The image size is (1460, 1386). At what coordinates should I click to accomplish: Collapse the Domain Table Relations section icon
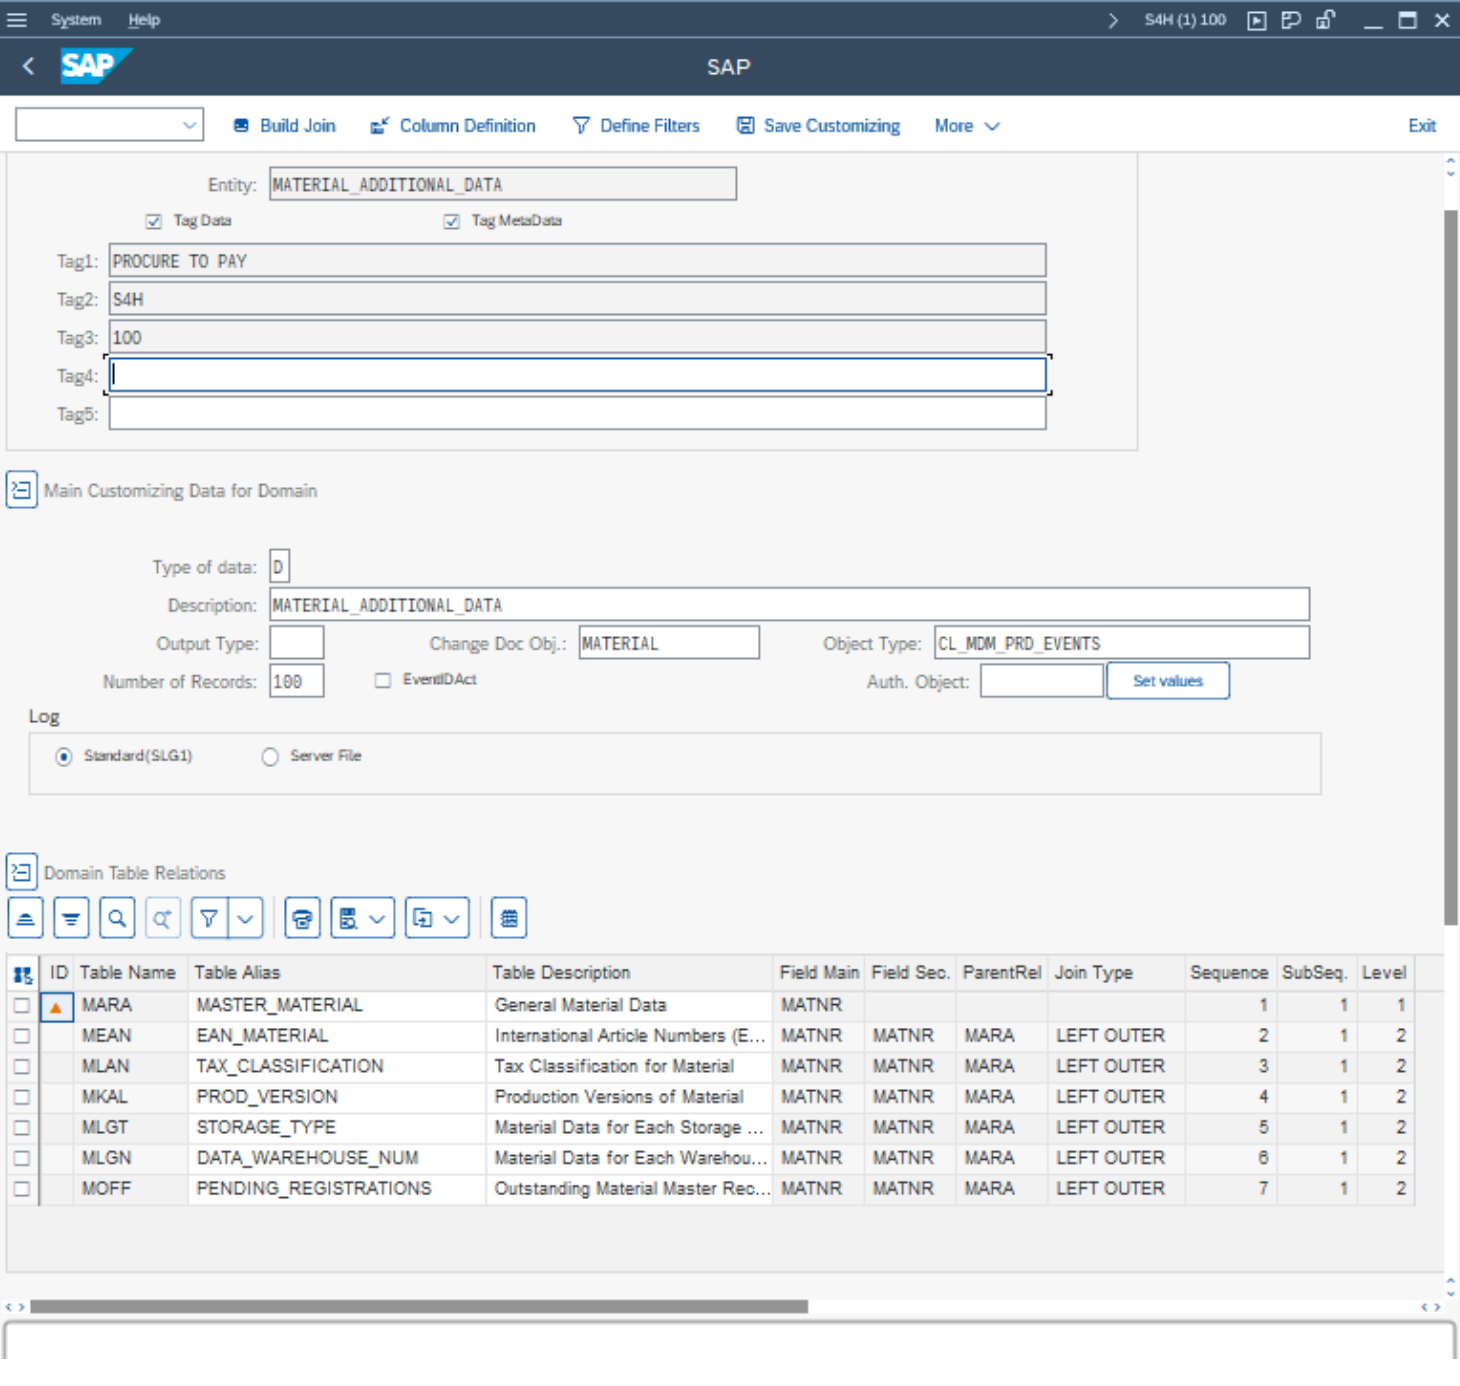(21, 872)
